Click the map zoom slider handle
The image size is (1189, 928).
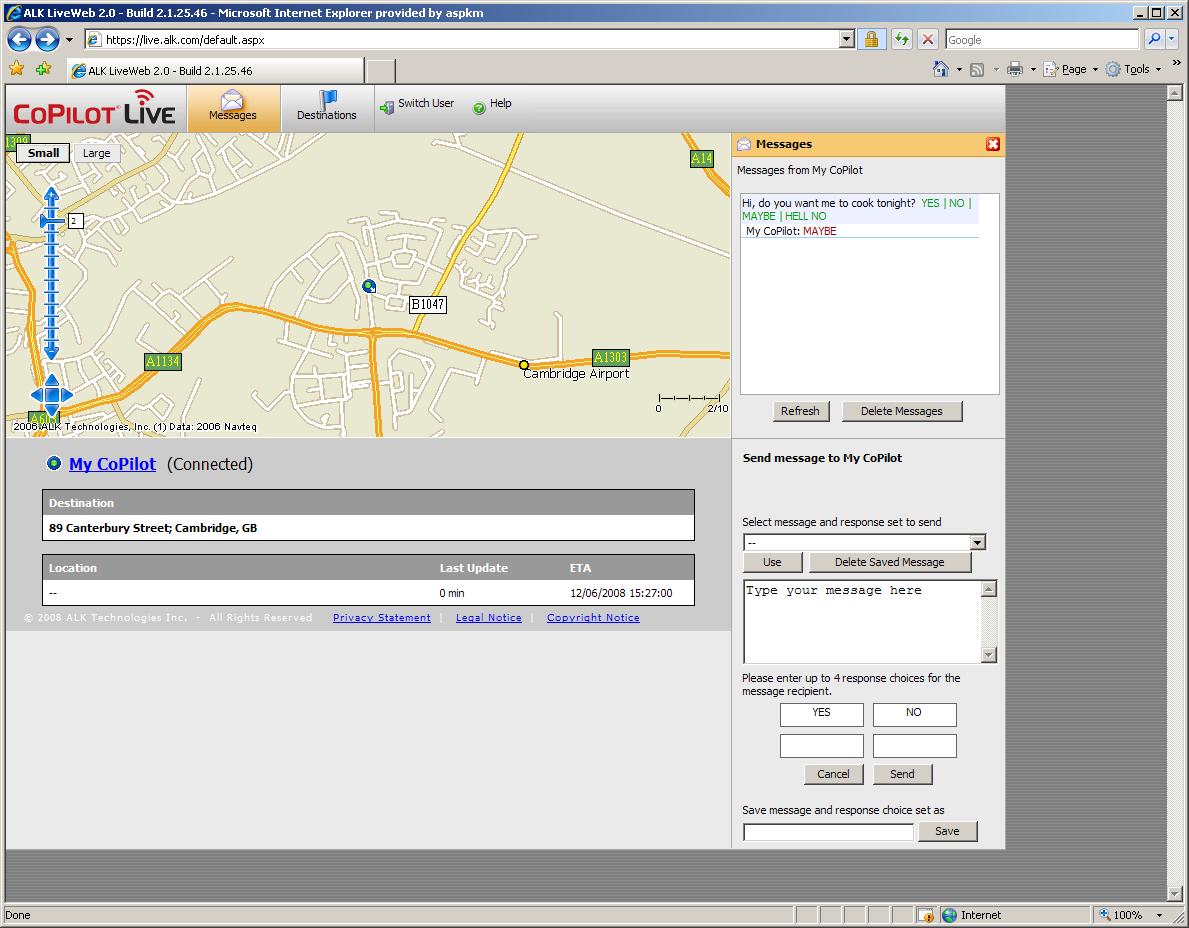51,221
